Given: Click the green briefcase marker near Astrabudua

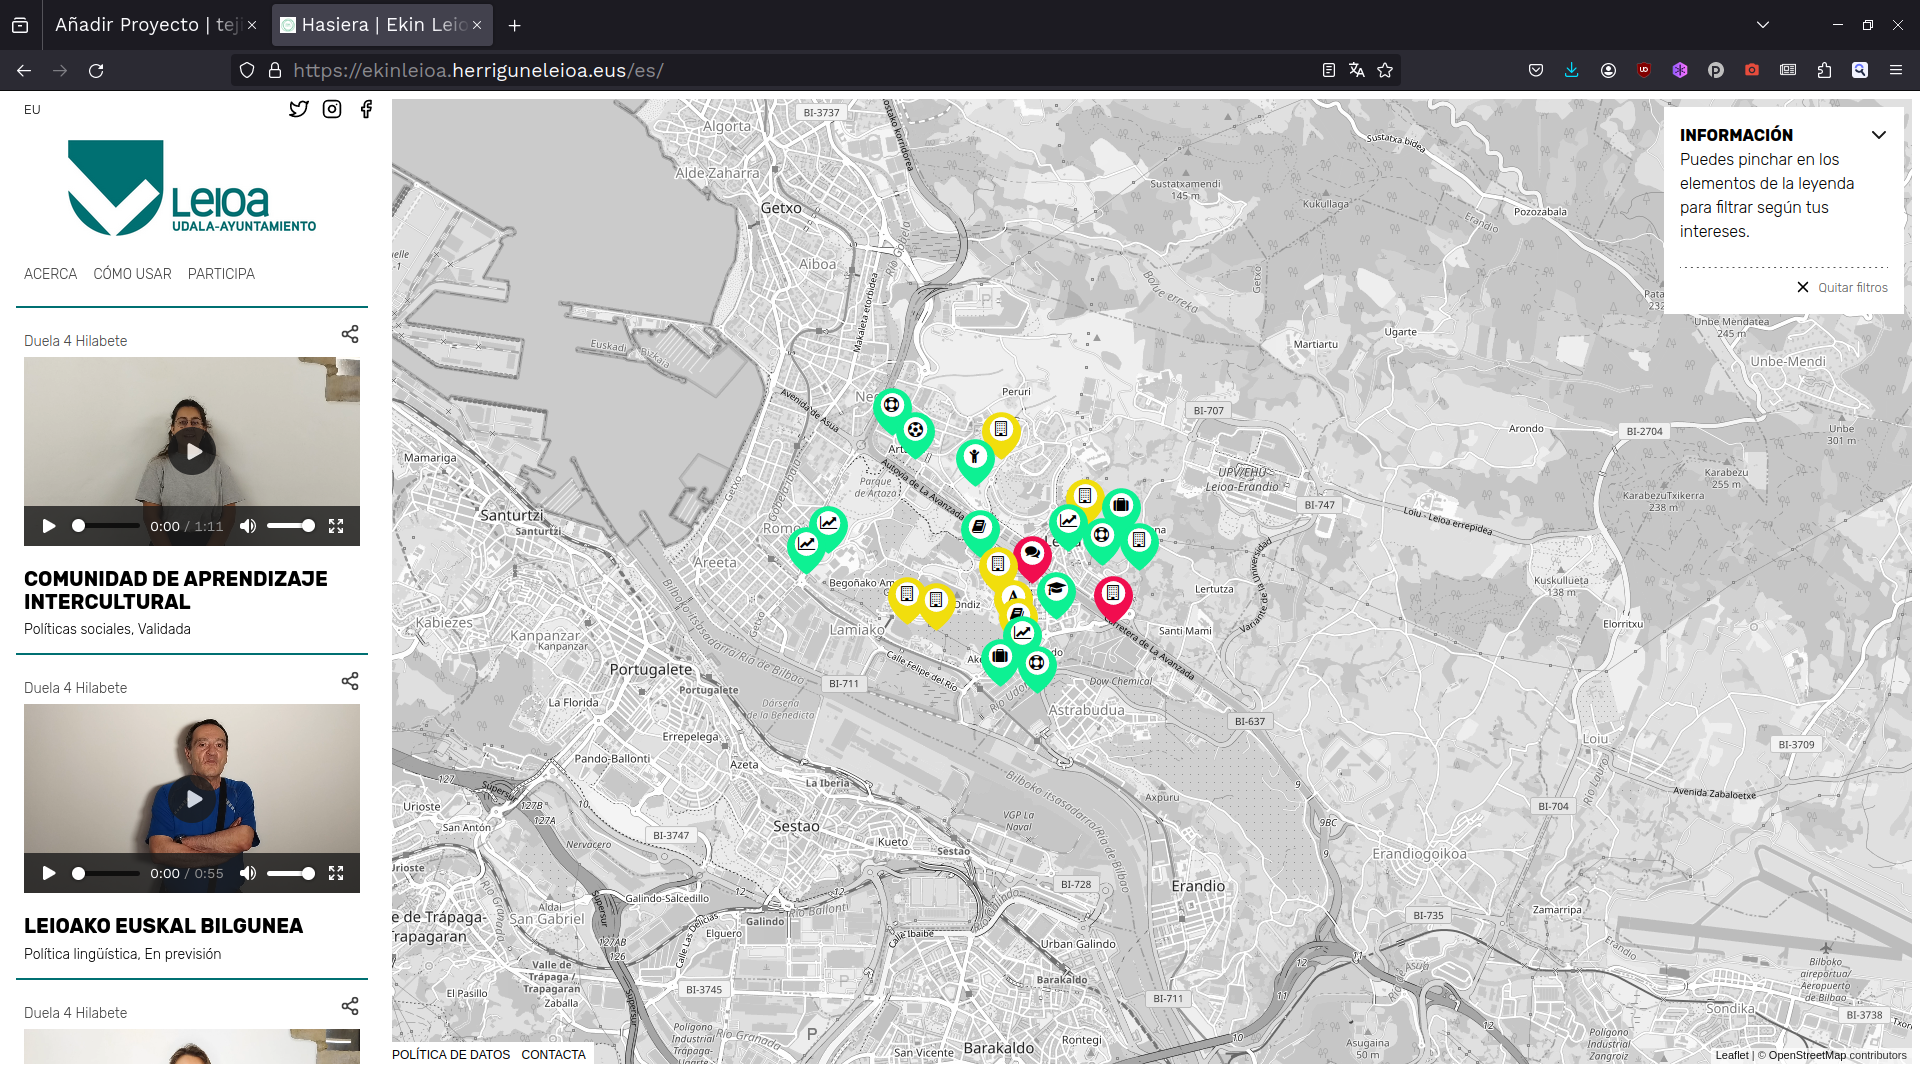Looking at the screenshot, I should 1000,658.
